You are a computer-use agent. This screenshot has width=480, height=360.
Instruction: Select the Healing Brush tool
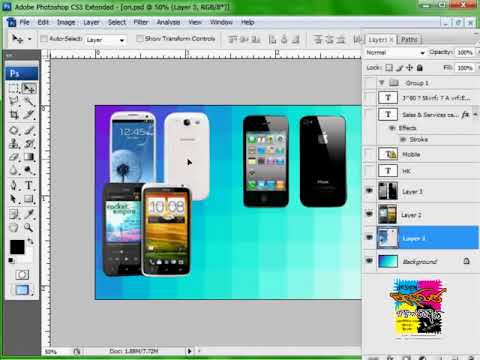[x=13, y=130]
